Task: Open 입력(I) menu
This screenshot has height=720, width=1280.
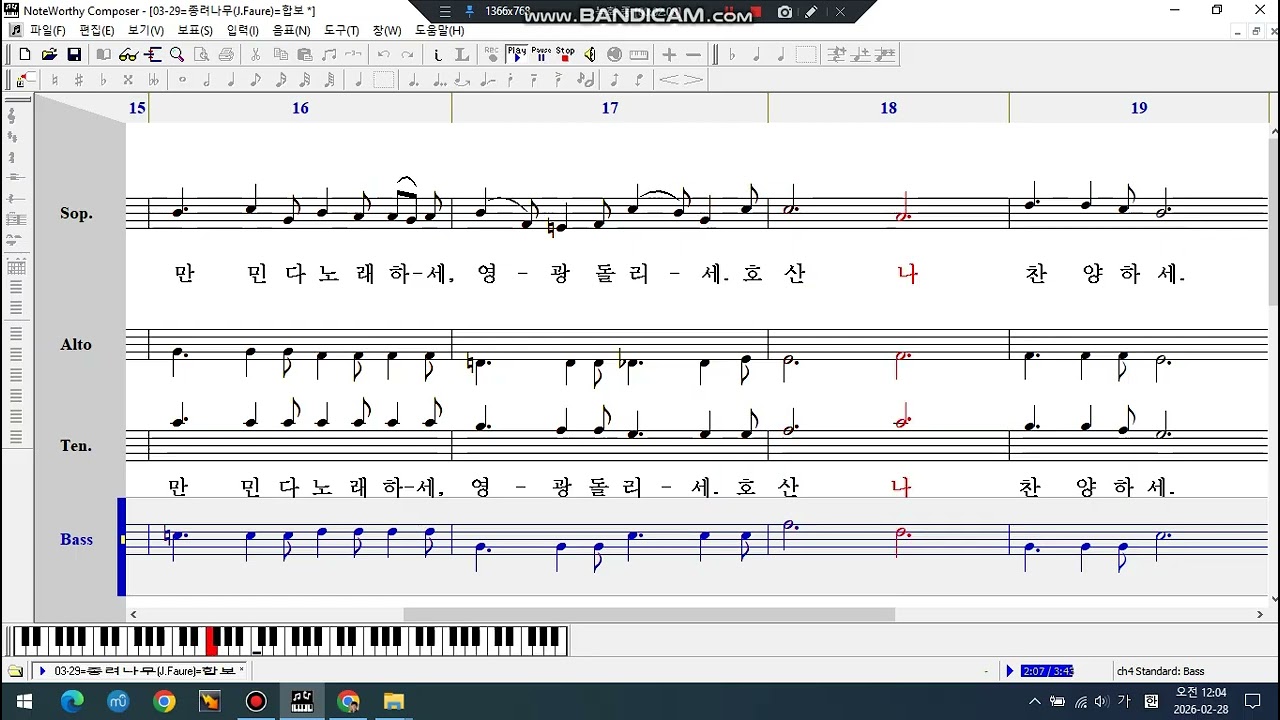Action: coord(242,31)
